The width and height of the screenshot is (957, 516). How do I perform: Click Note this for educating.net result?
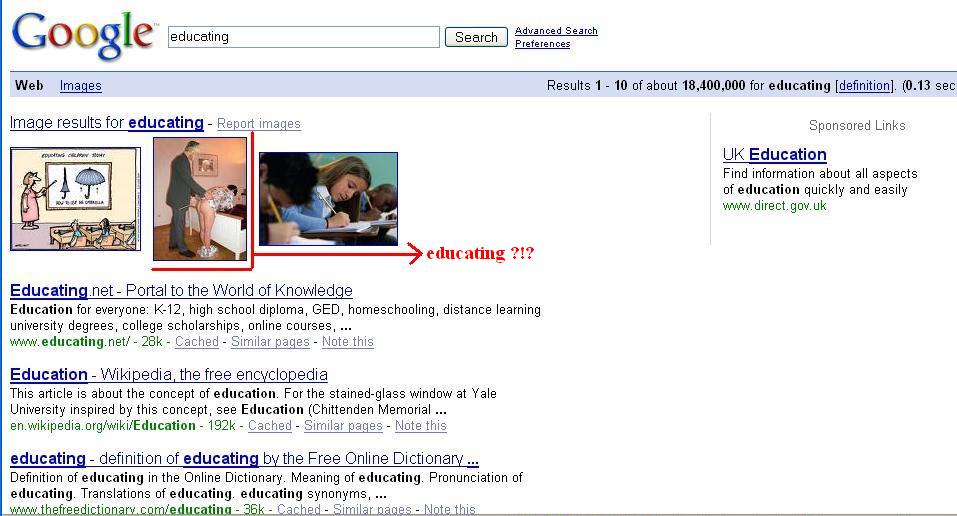coord(347,342)
